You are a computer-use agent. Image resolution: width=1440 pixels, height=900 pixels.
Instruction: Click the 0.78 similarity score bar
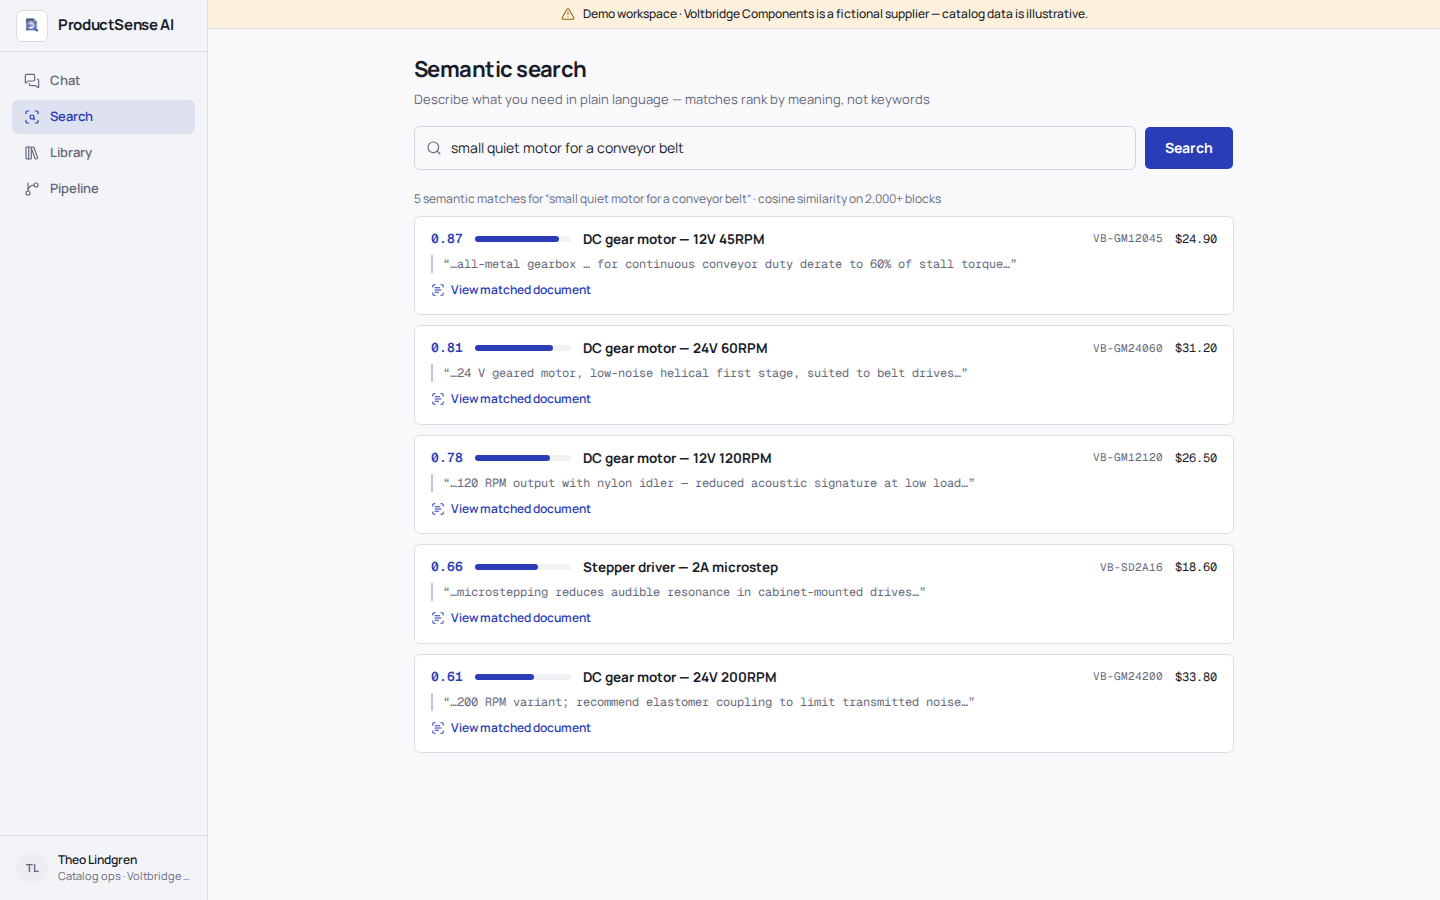coord(523,458)
